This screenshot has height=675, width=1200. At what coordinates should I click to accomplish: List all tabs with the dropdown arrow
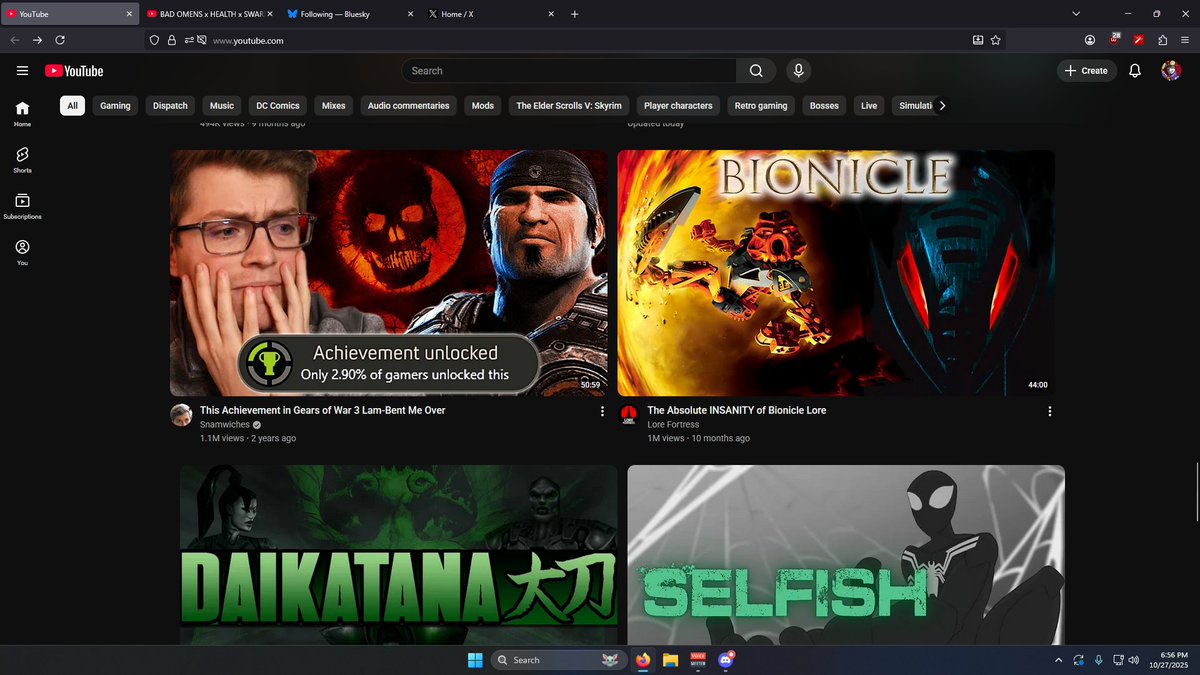[1076, 14]
